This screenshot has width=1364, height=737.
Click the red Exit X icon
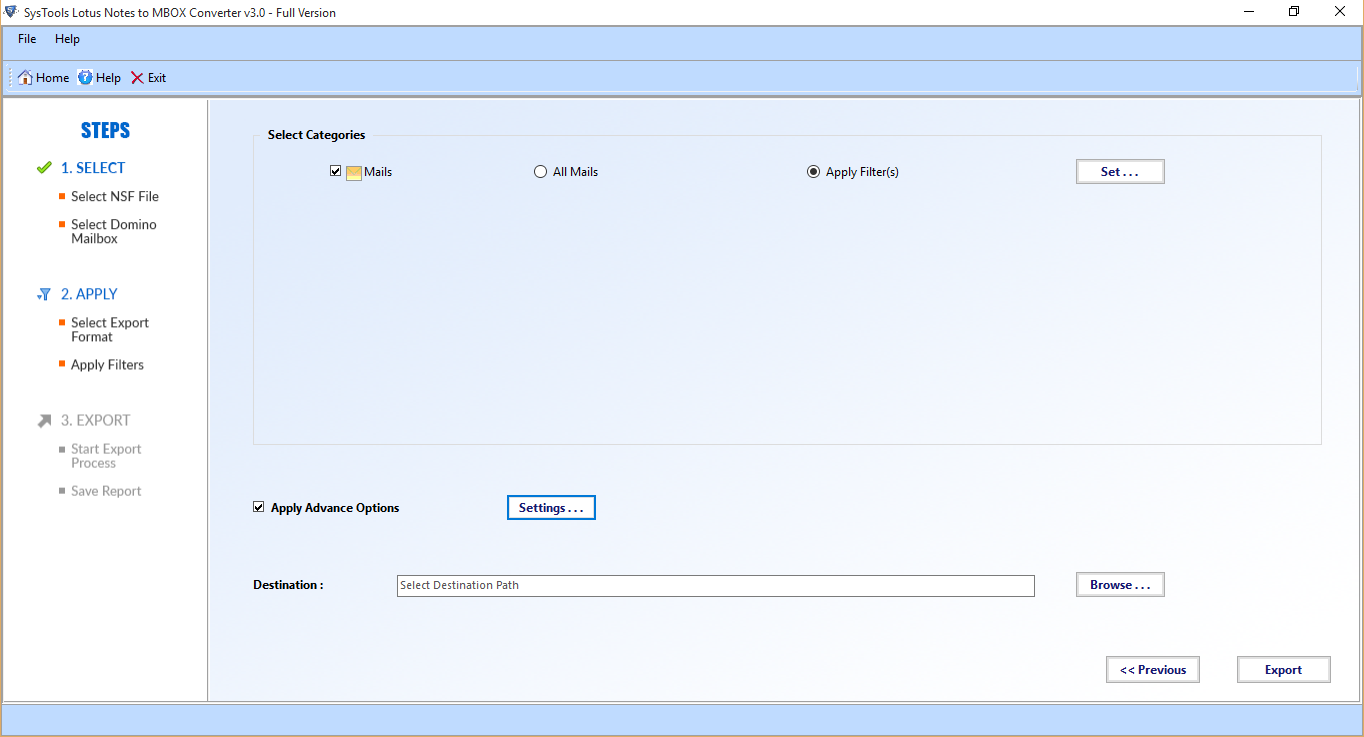pos(137,78)
